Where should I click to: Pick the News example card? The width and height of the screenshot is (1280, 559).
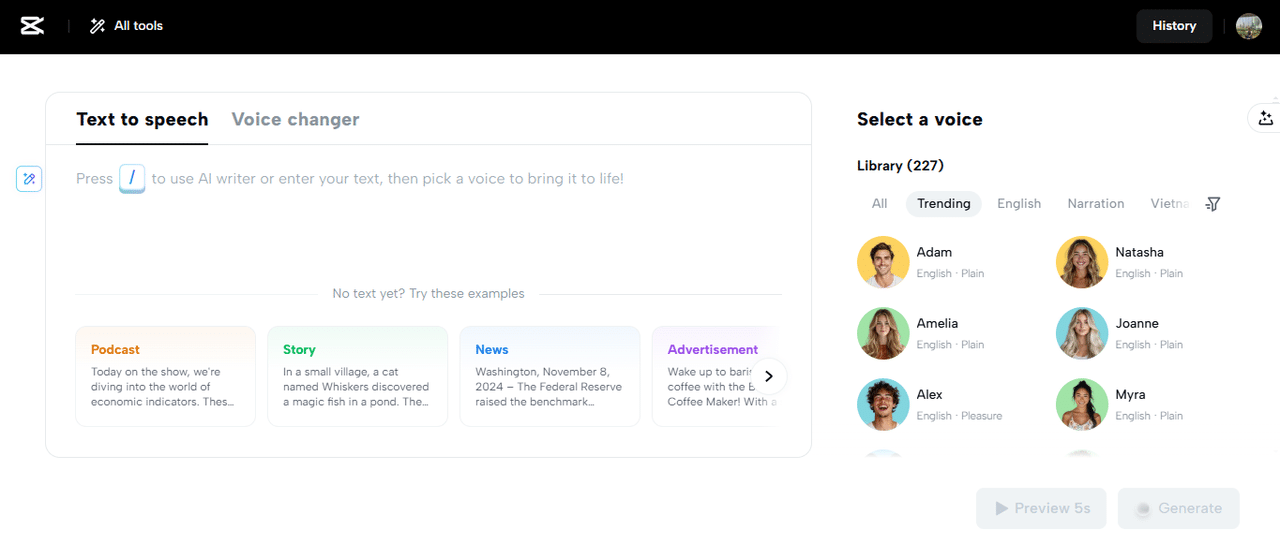click(x=549, y=376)
